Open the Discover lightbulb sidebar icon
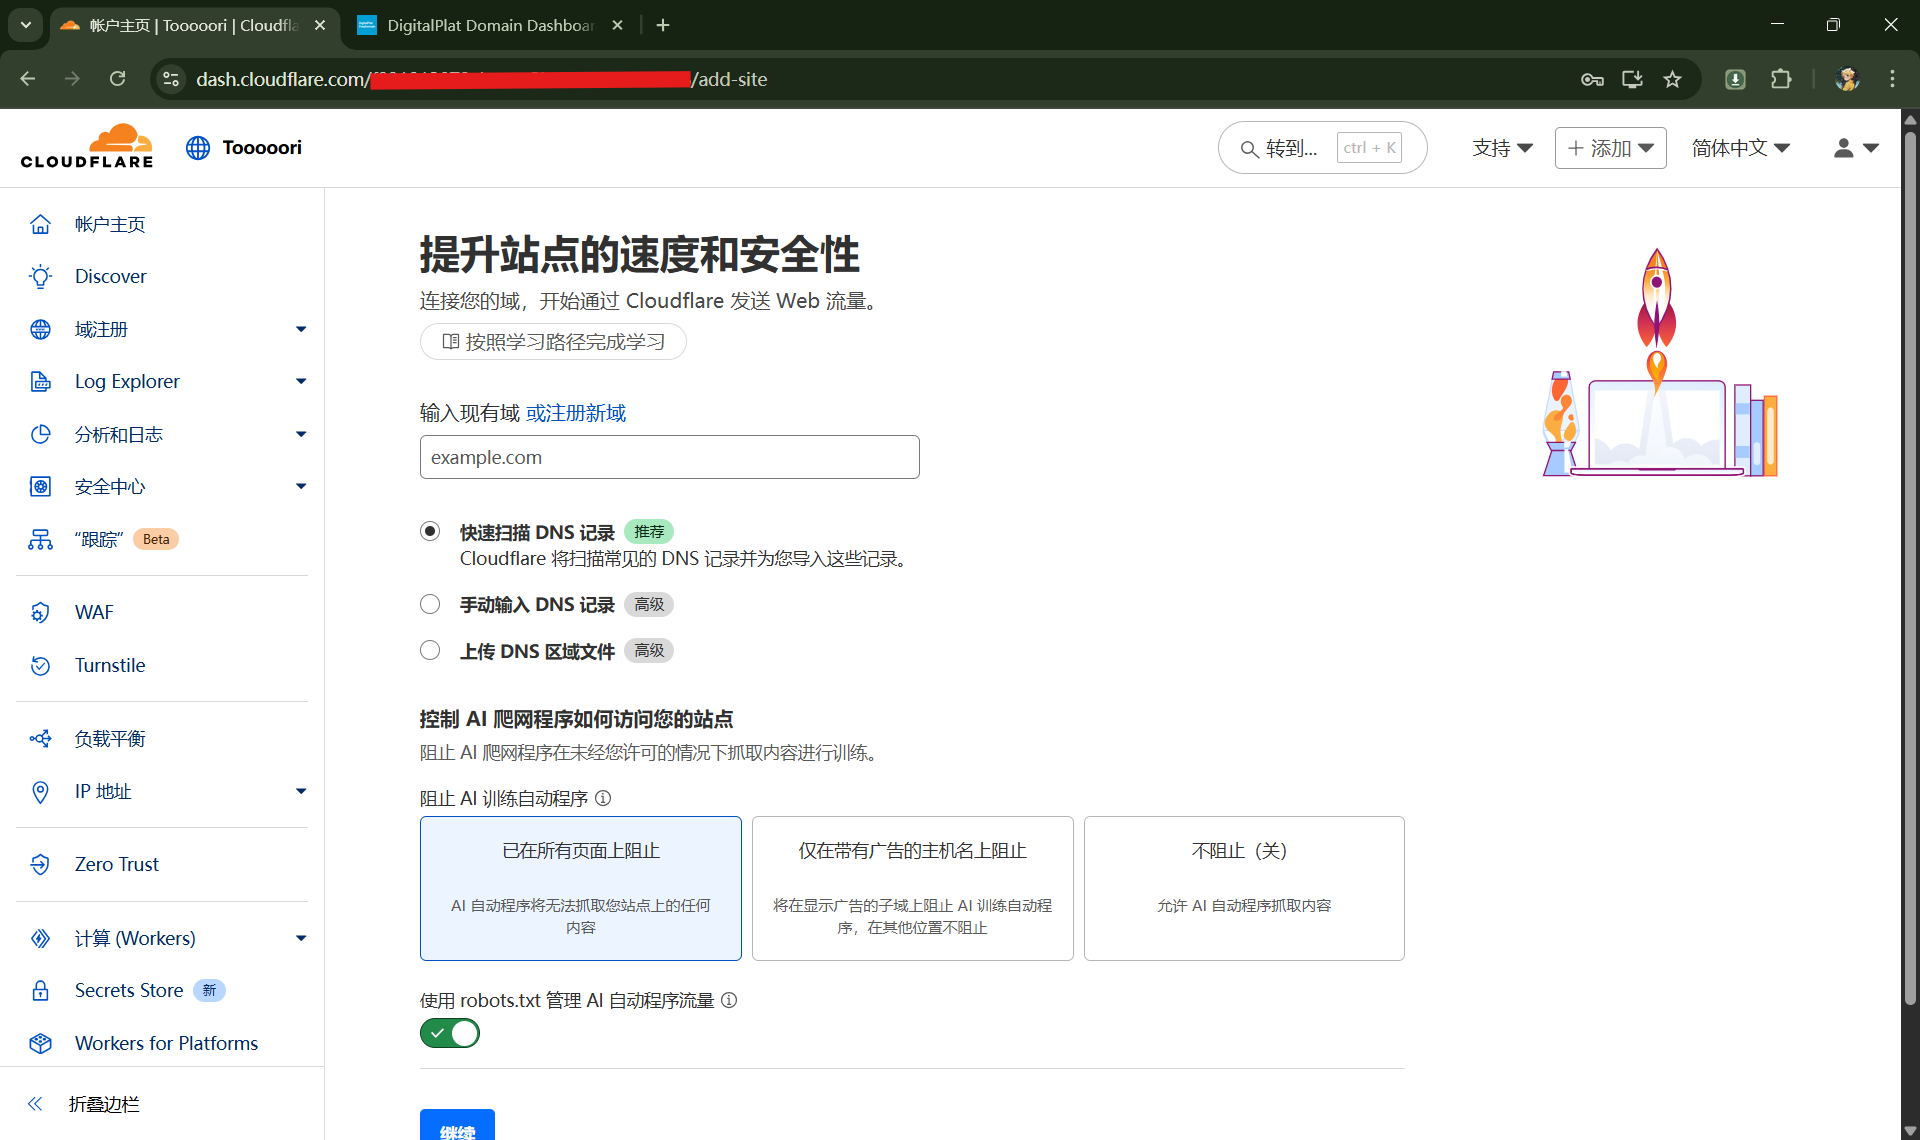Image resolution: width=1920 pixels, height=1140 pixels. point(40,277)
